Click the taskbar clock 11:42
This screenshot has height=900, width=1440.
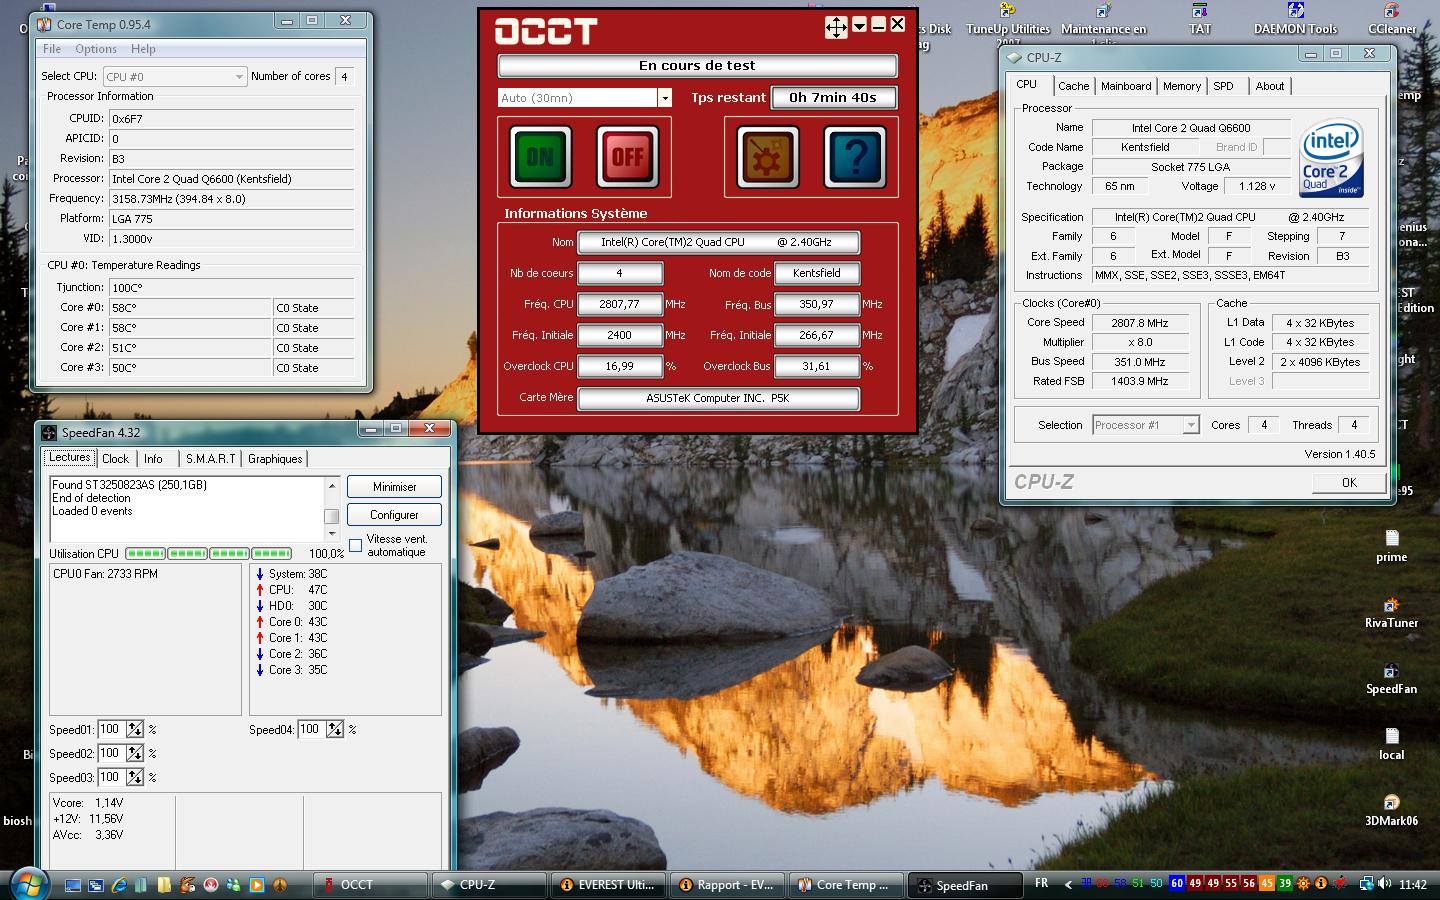[1413, 885]
